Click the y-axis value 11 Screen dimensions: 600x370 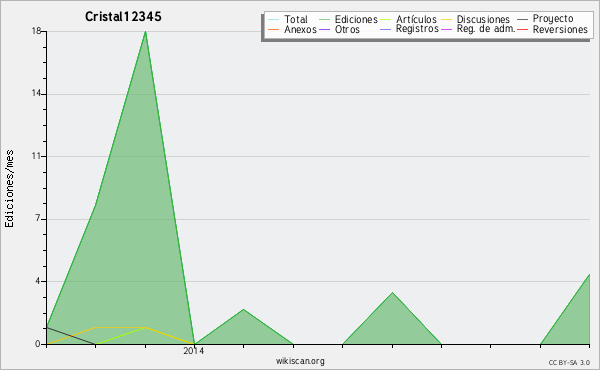(37, 156)
